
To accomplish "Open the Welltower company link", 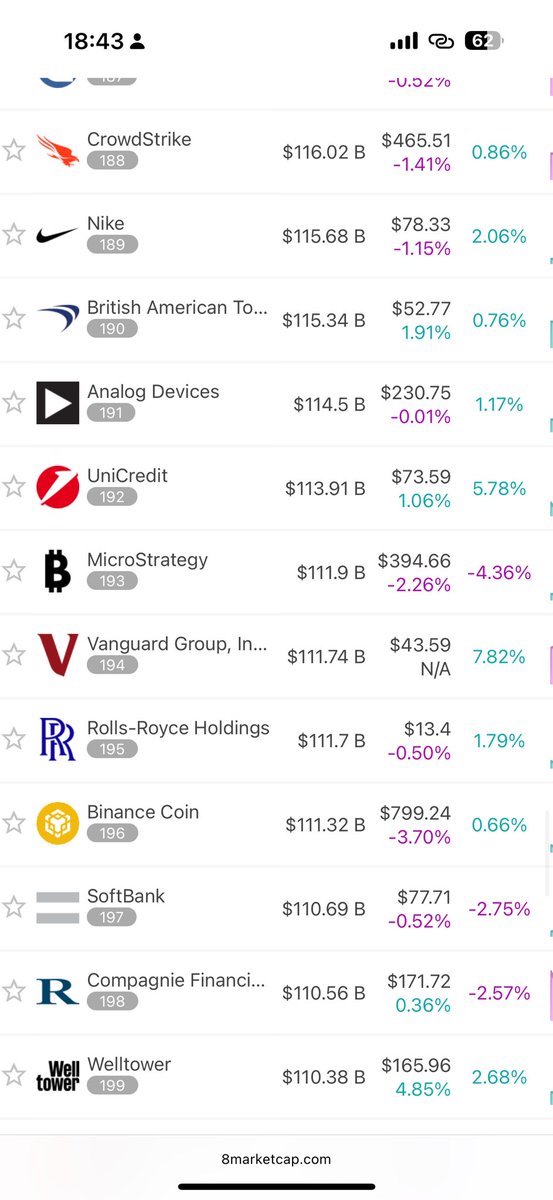I will [x=129, y=1064].
